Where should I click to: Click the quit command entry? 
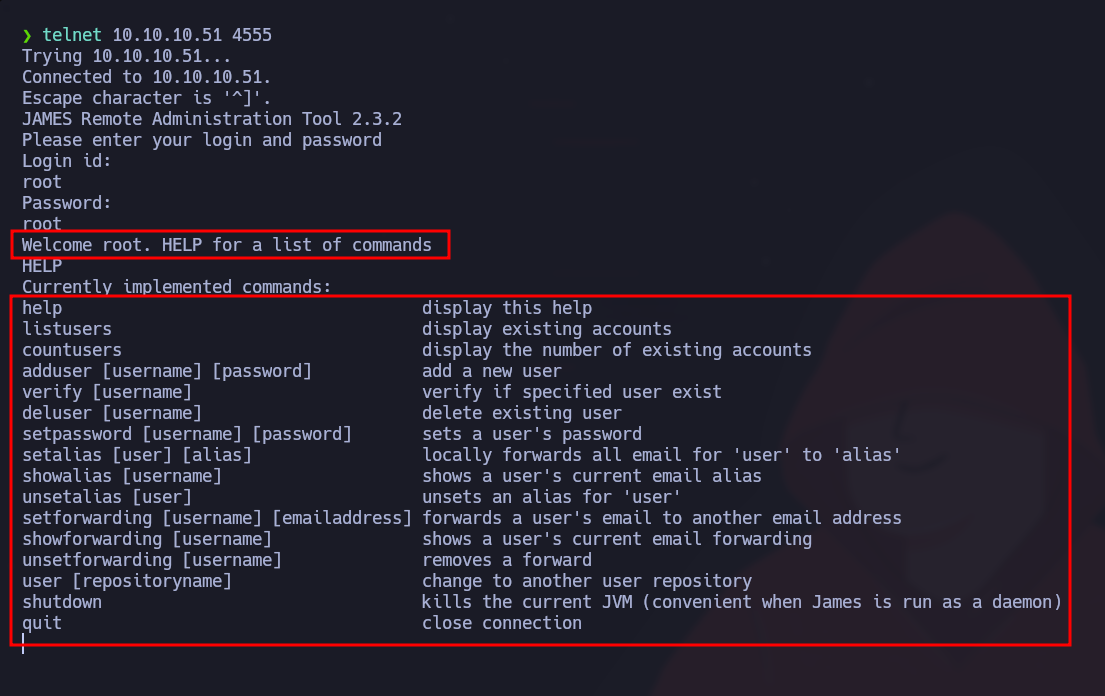[42, 623]
